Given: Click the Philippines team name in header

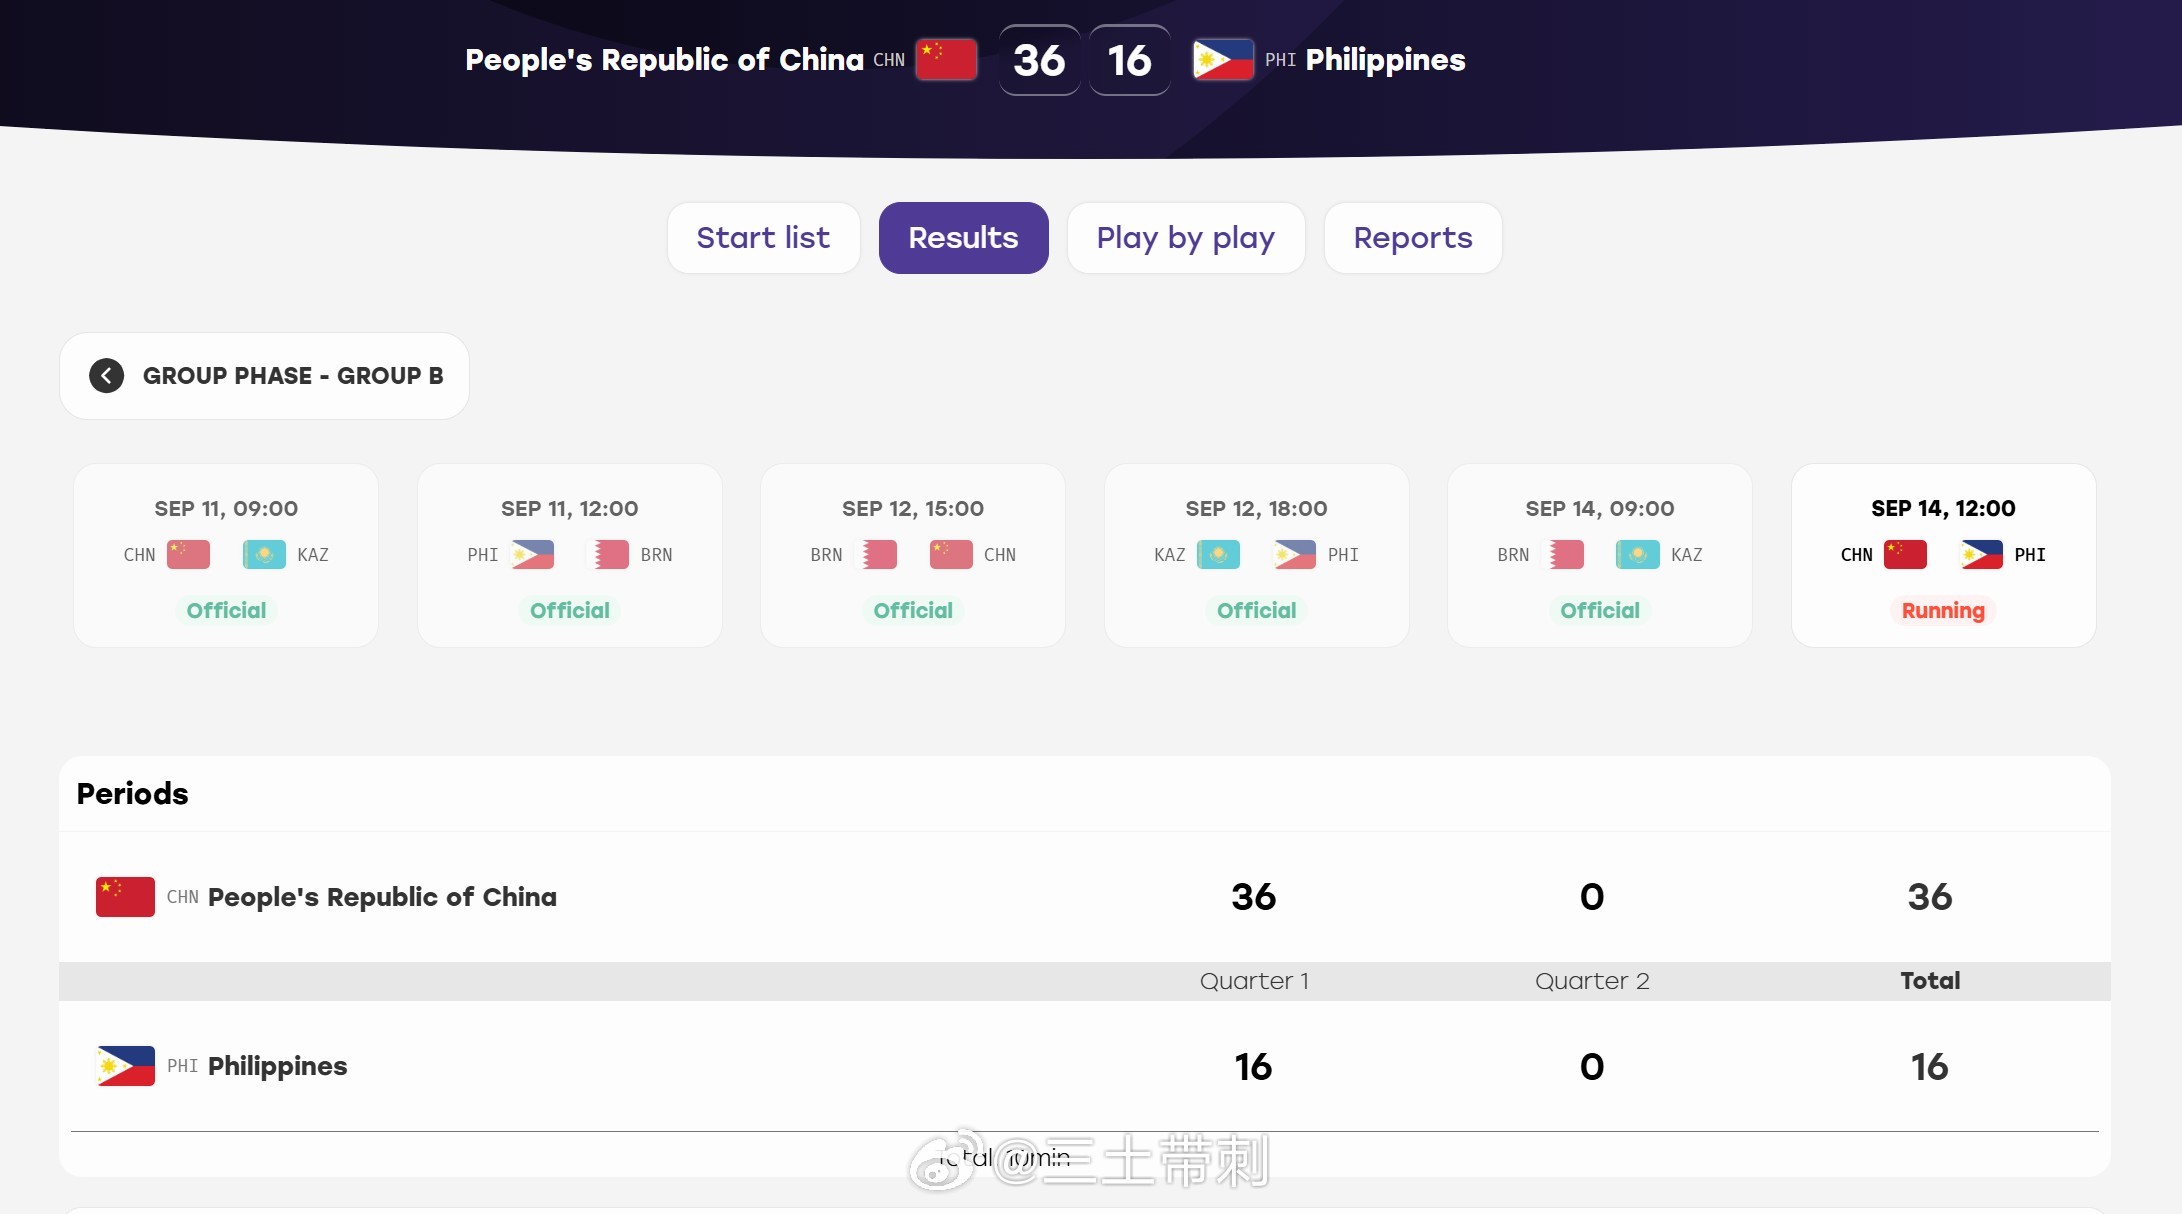Looking at the screenshot, I should pos(1385,60).
